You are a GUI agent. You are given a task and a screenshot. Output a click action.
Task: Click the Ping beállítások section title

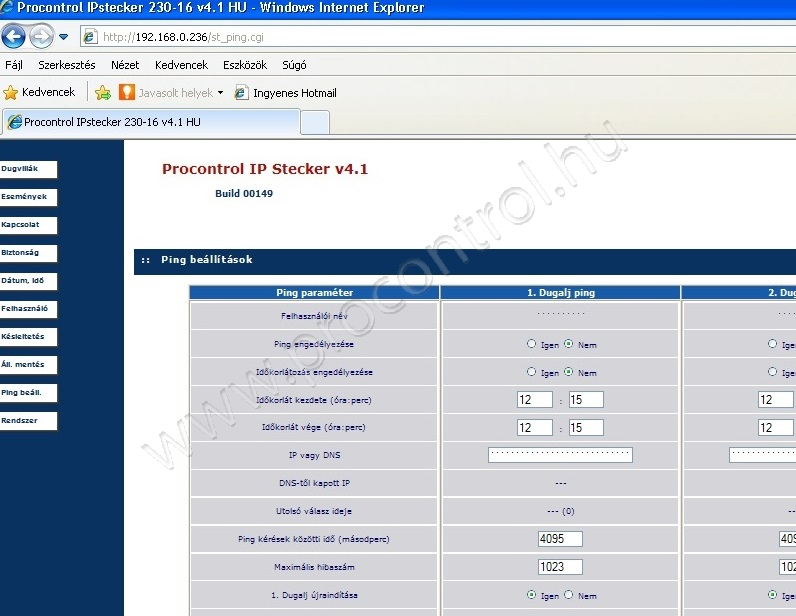point(207,260)
